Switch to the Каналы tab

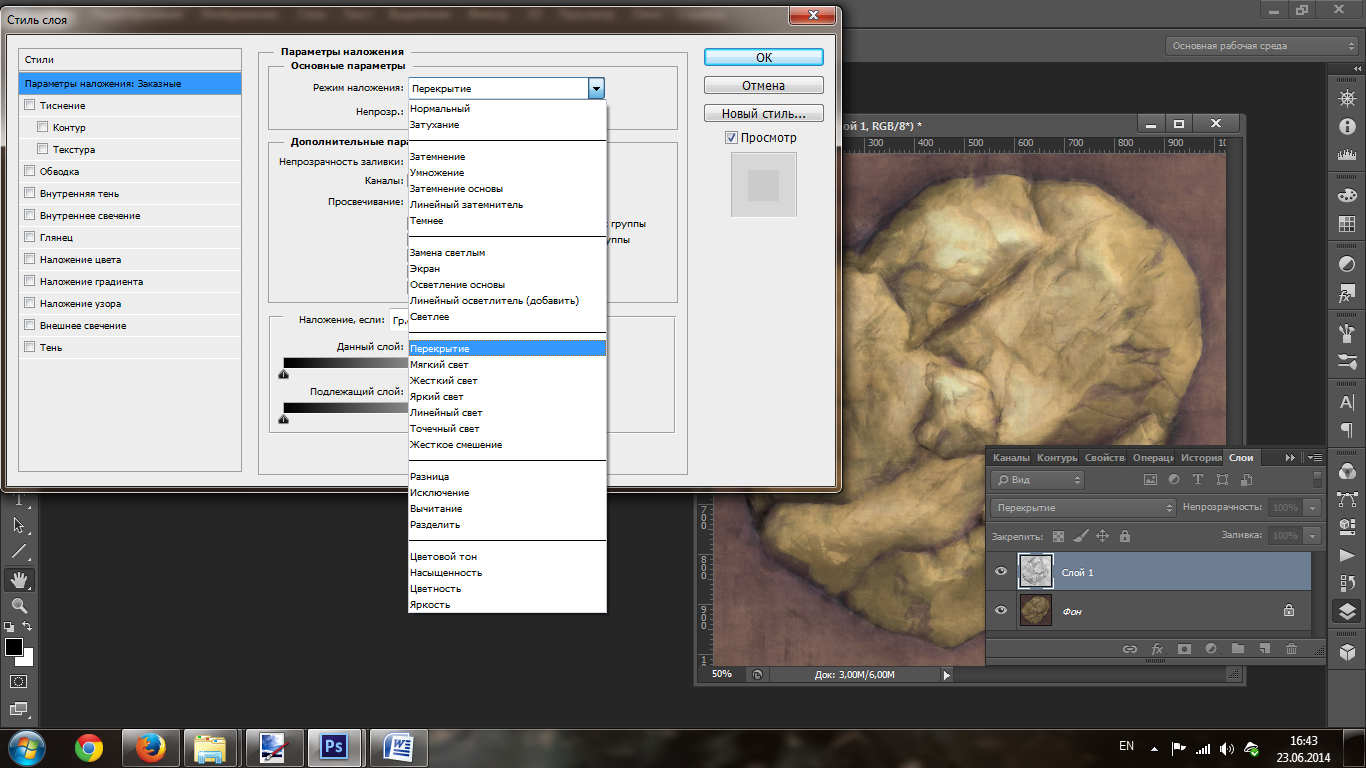click(1011, 457)
